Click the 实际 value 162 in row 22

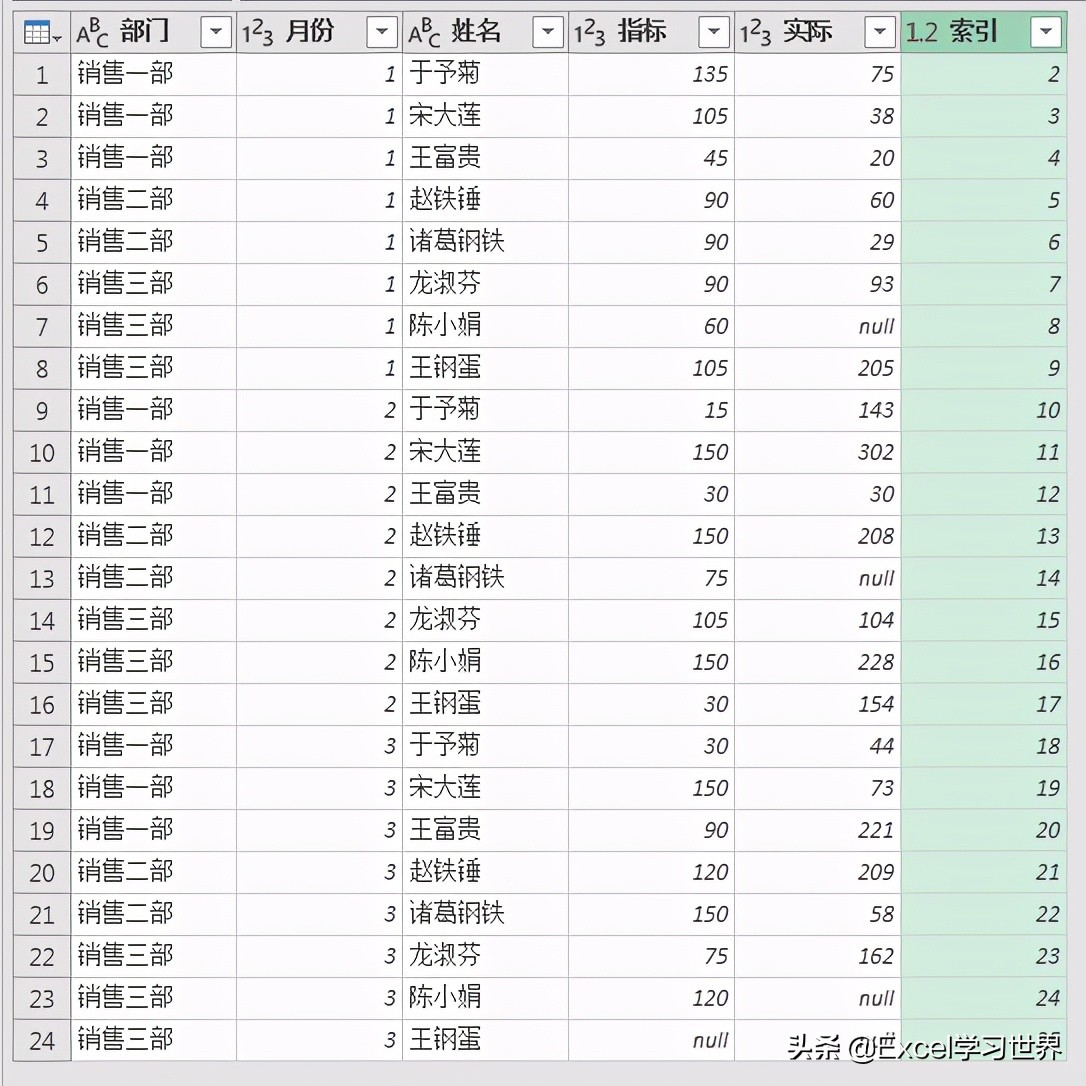pyautogui.click(x=817, y=956)
